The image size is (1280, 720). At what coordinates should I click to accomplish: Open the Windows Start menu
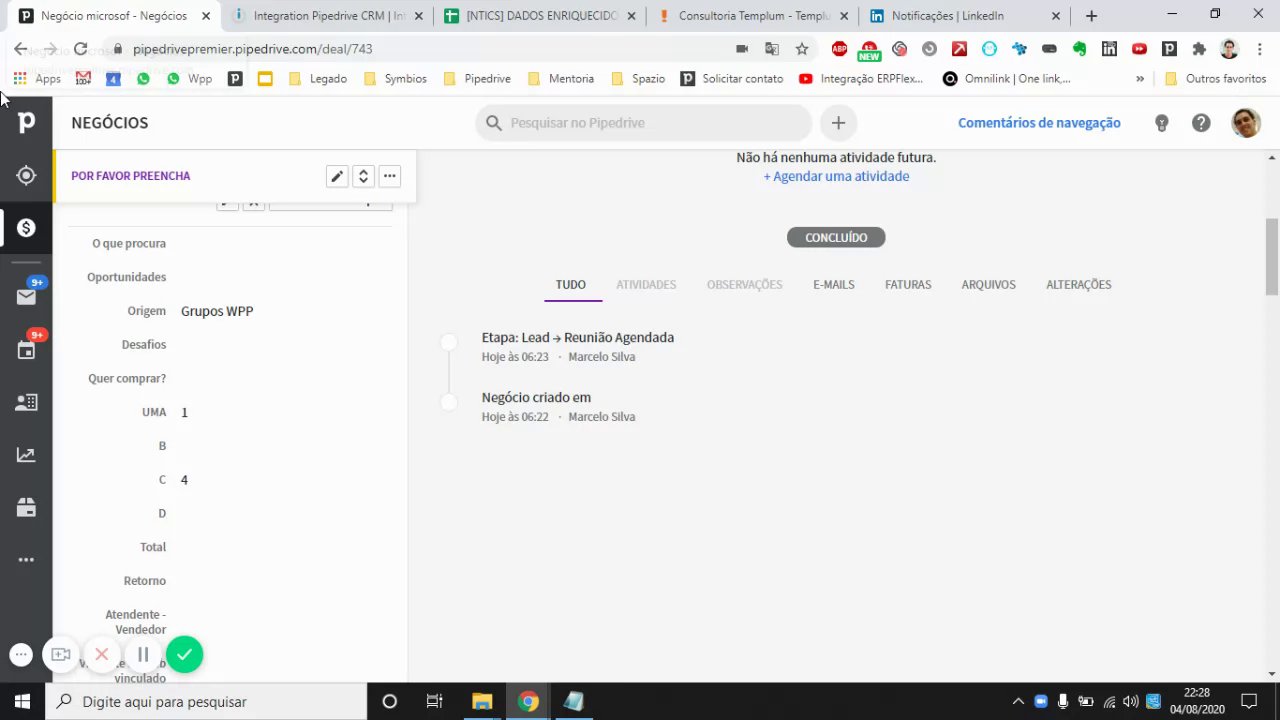tap(22, 701)
